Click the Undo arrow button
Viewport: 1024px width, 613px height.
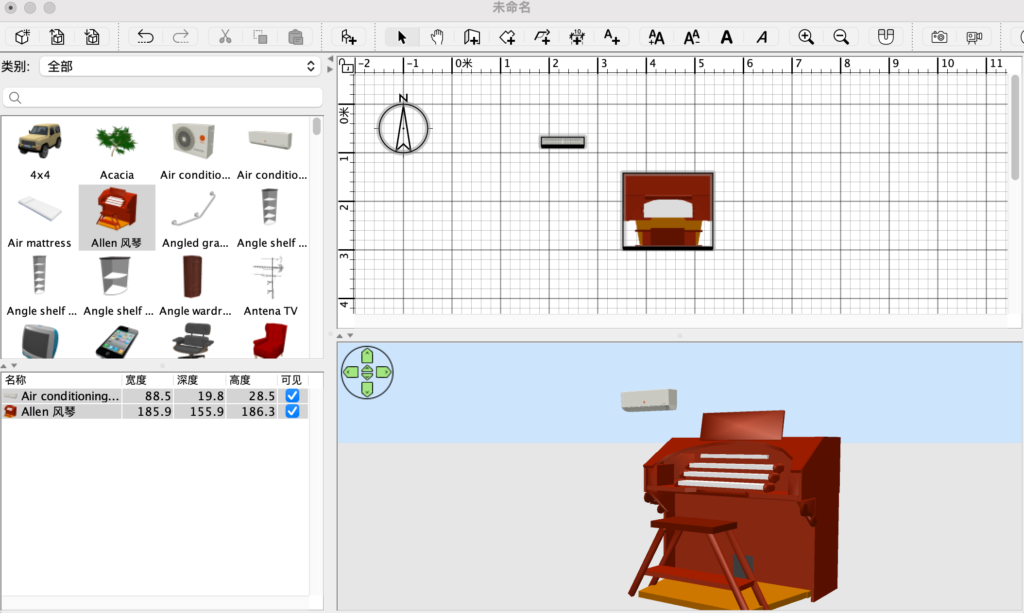click(143, 37)
